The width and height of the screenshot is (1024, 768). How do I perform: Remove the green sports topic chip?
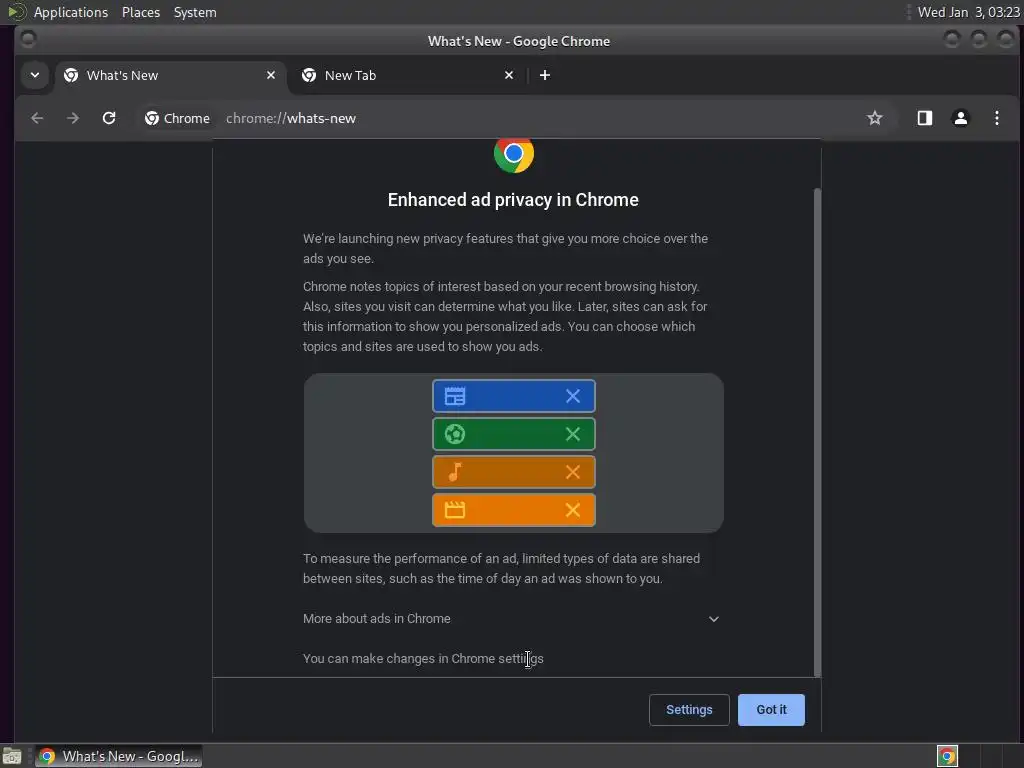click(x=573, y=434)
